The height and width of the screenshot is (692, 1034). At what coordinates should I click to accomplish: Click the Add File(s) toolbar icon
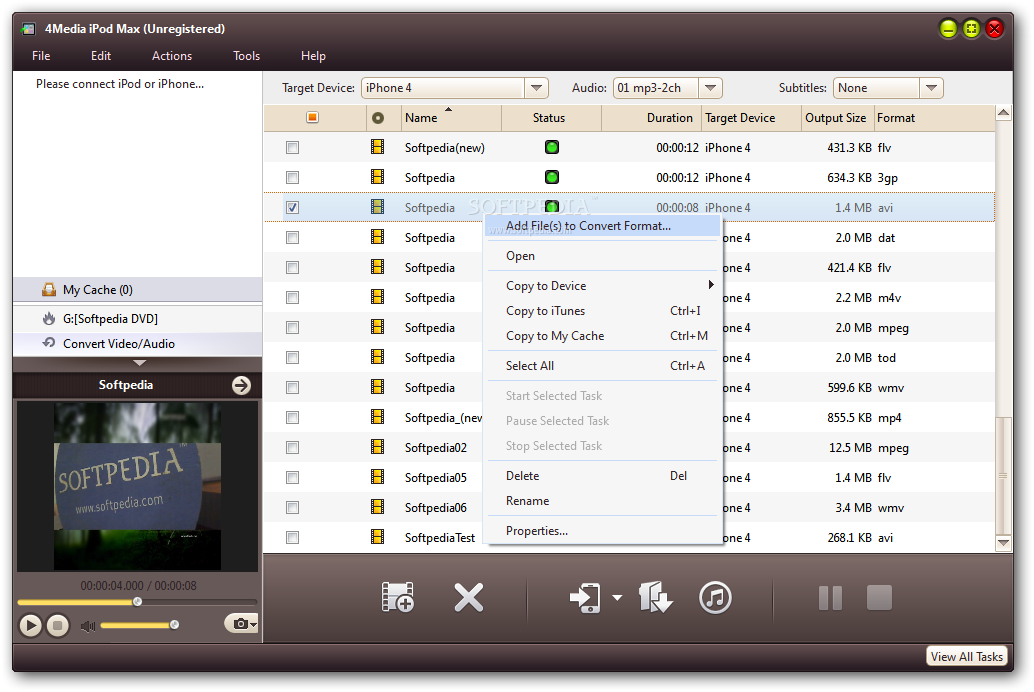click(x=398, y=597)
